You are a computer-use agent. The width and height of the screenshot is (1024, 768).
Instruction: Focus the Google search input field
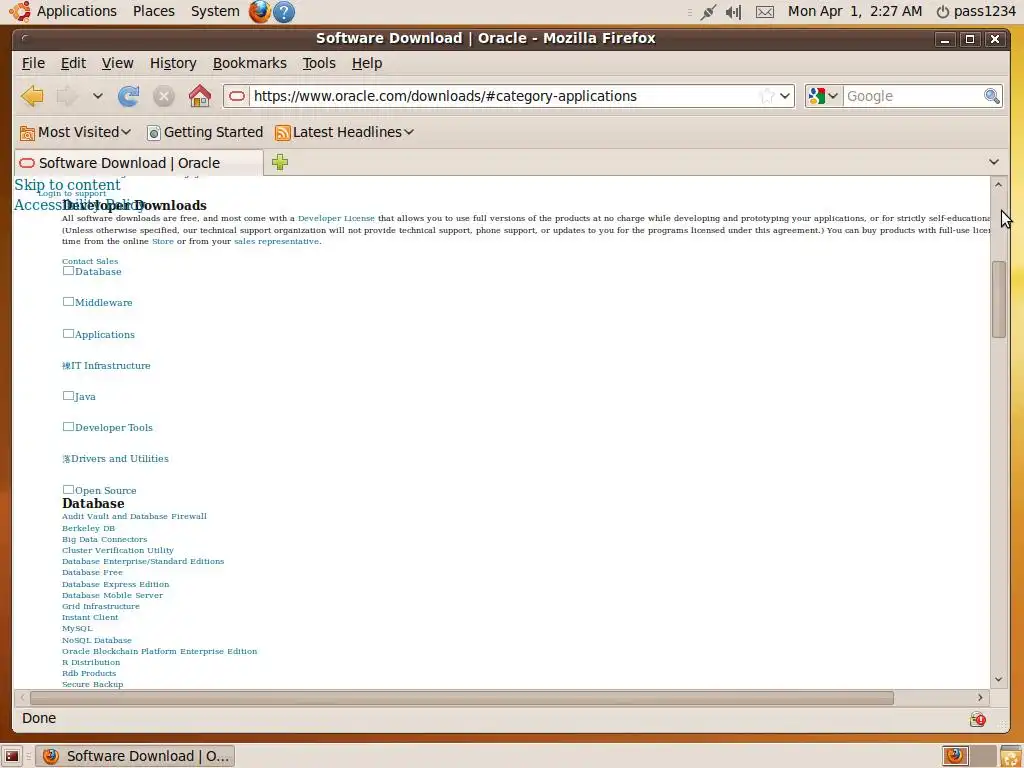912,96
